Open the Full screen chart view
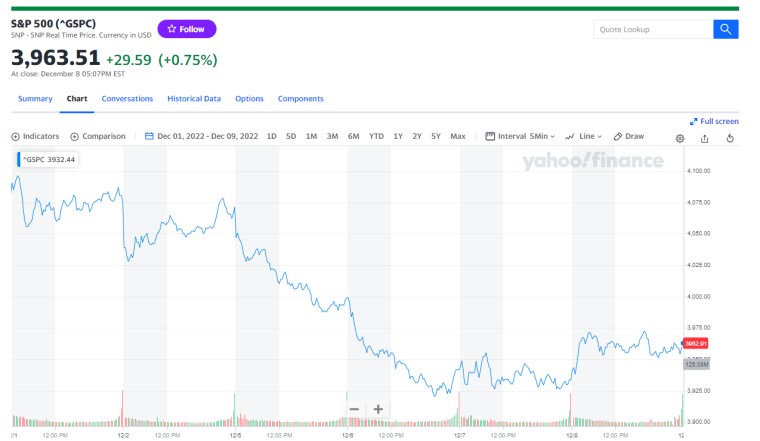 coord(714,121)
